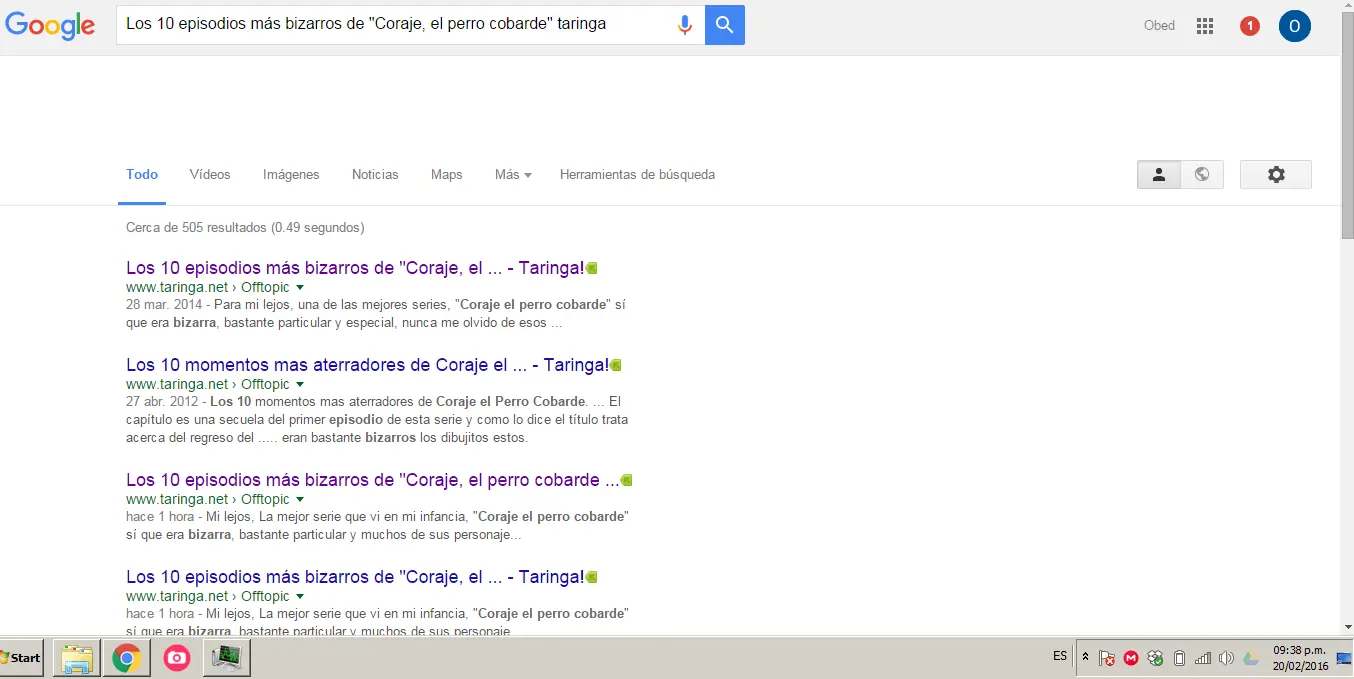Screen dimensions: 1354x679
Task: Open the Start menu
Action: pyautogui.click(x=21, y=658)
